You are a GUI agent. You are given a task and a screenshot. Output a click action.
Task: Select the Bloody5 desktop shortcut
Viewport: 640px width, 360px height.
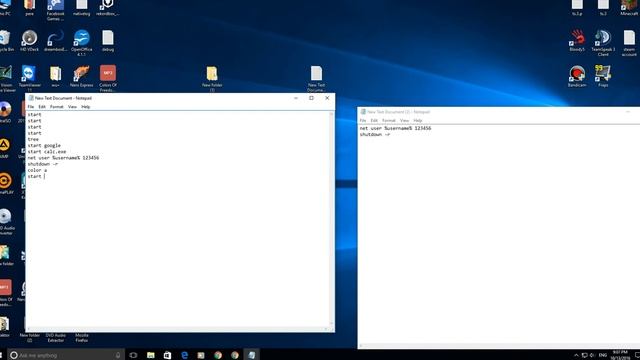[x=577, y=40]
